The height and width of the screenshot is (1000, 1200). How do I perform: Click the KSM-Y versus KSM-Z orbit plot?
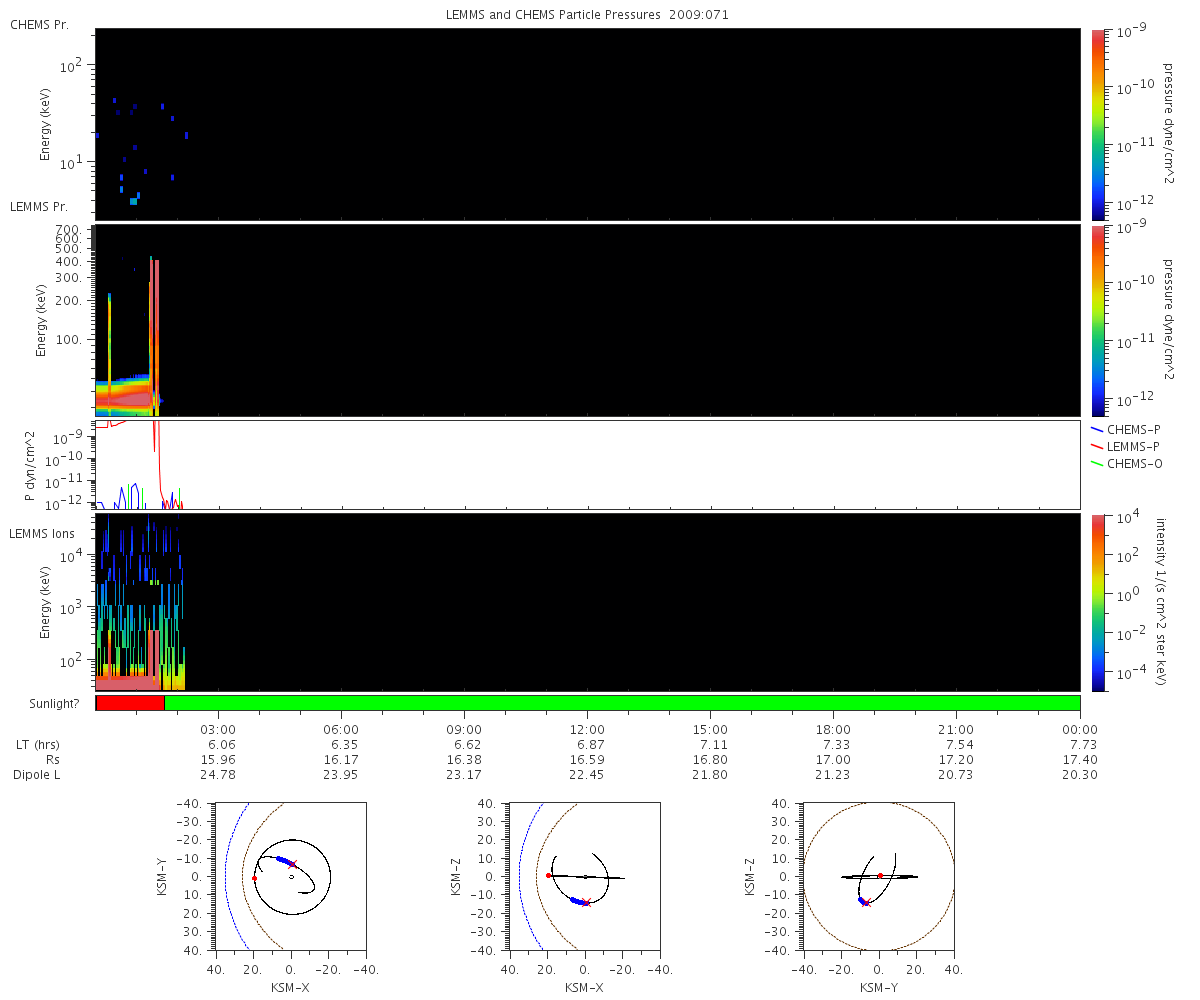coord(878,876)
